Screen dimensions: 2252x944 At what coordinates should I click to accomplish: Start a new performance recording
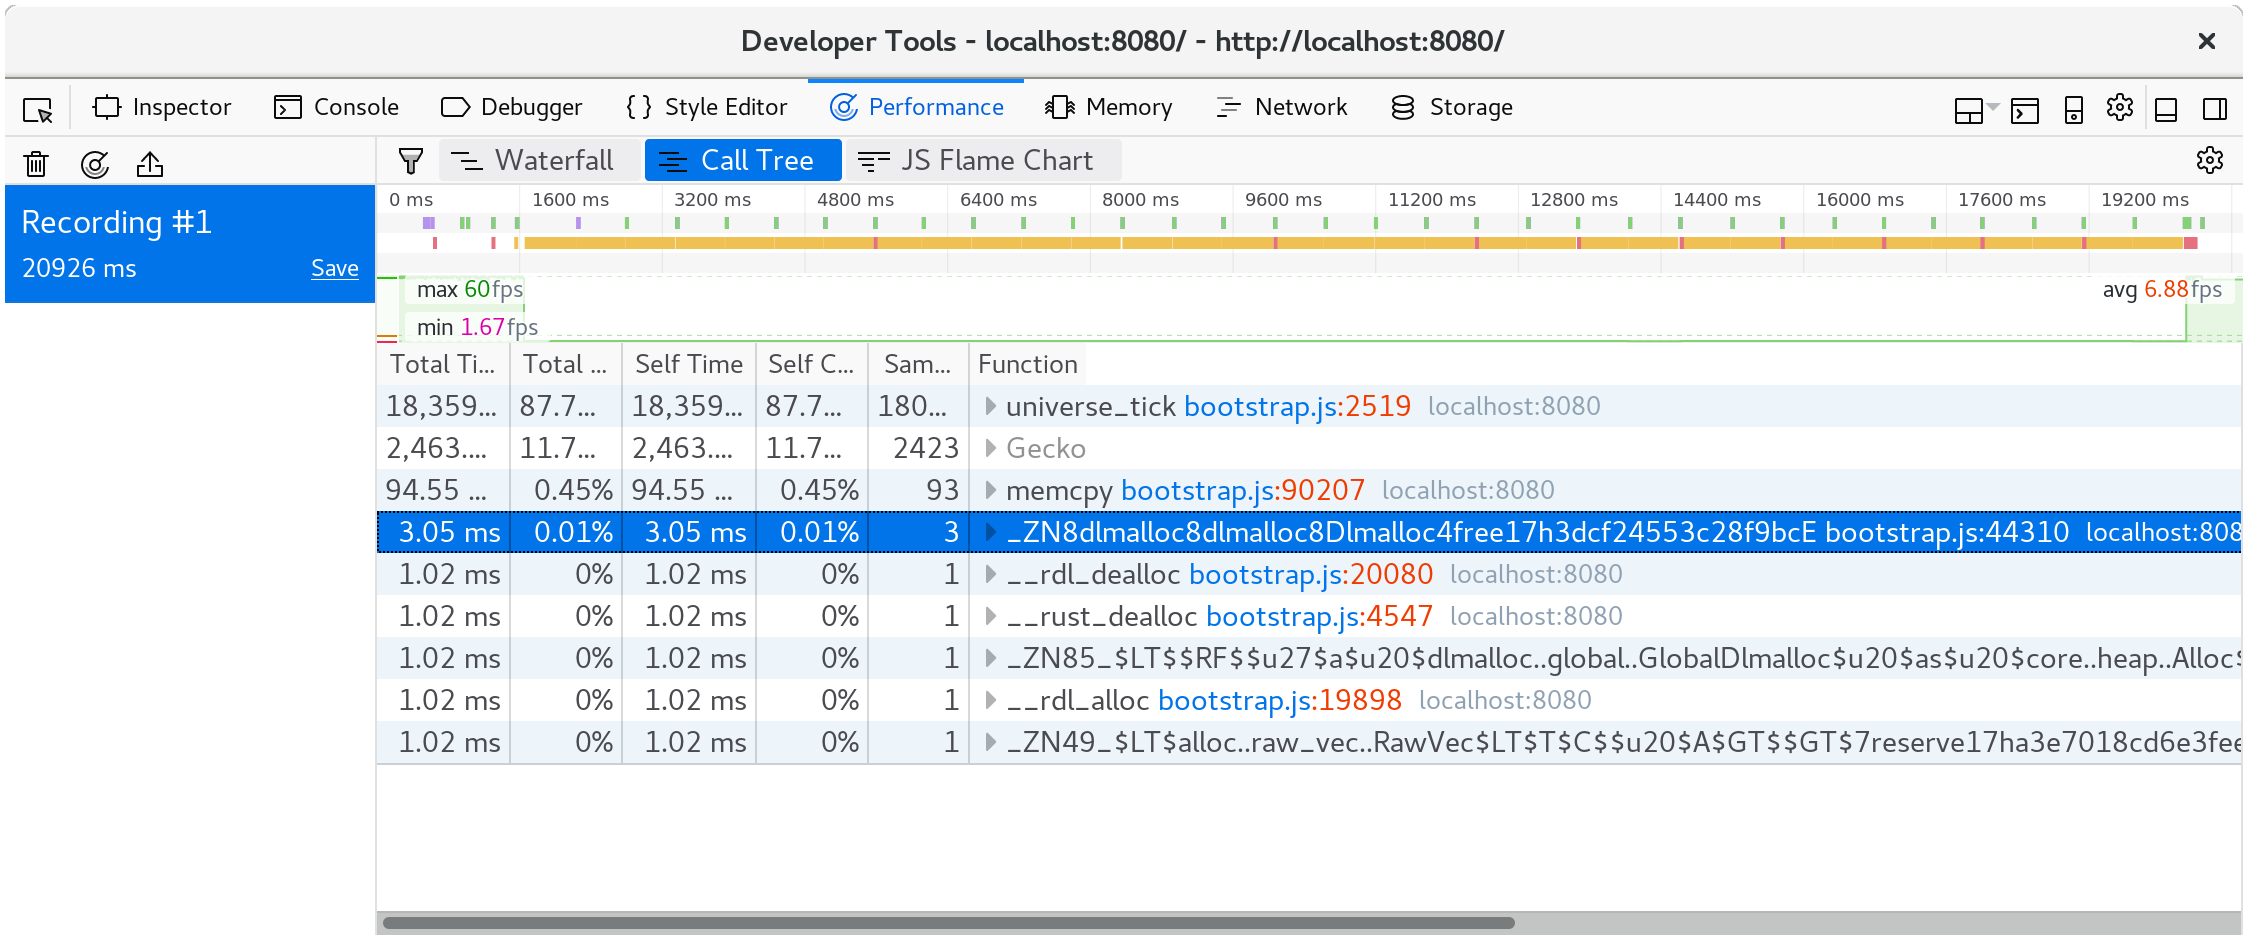point(95,163)
